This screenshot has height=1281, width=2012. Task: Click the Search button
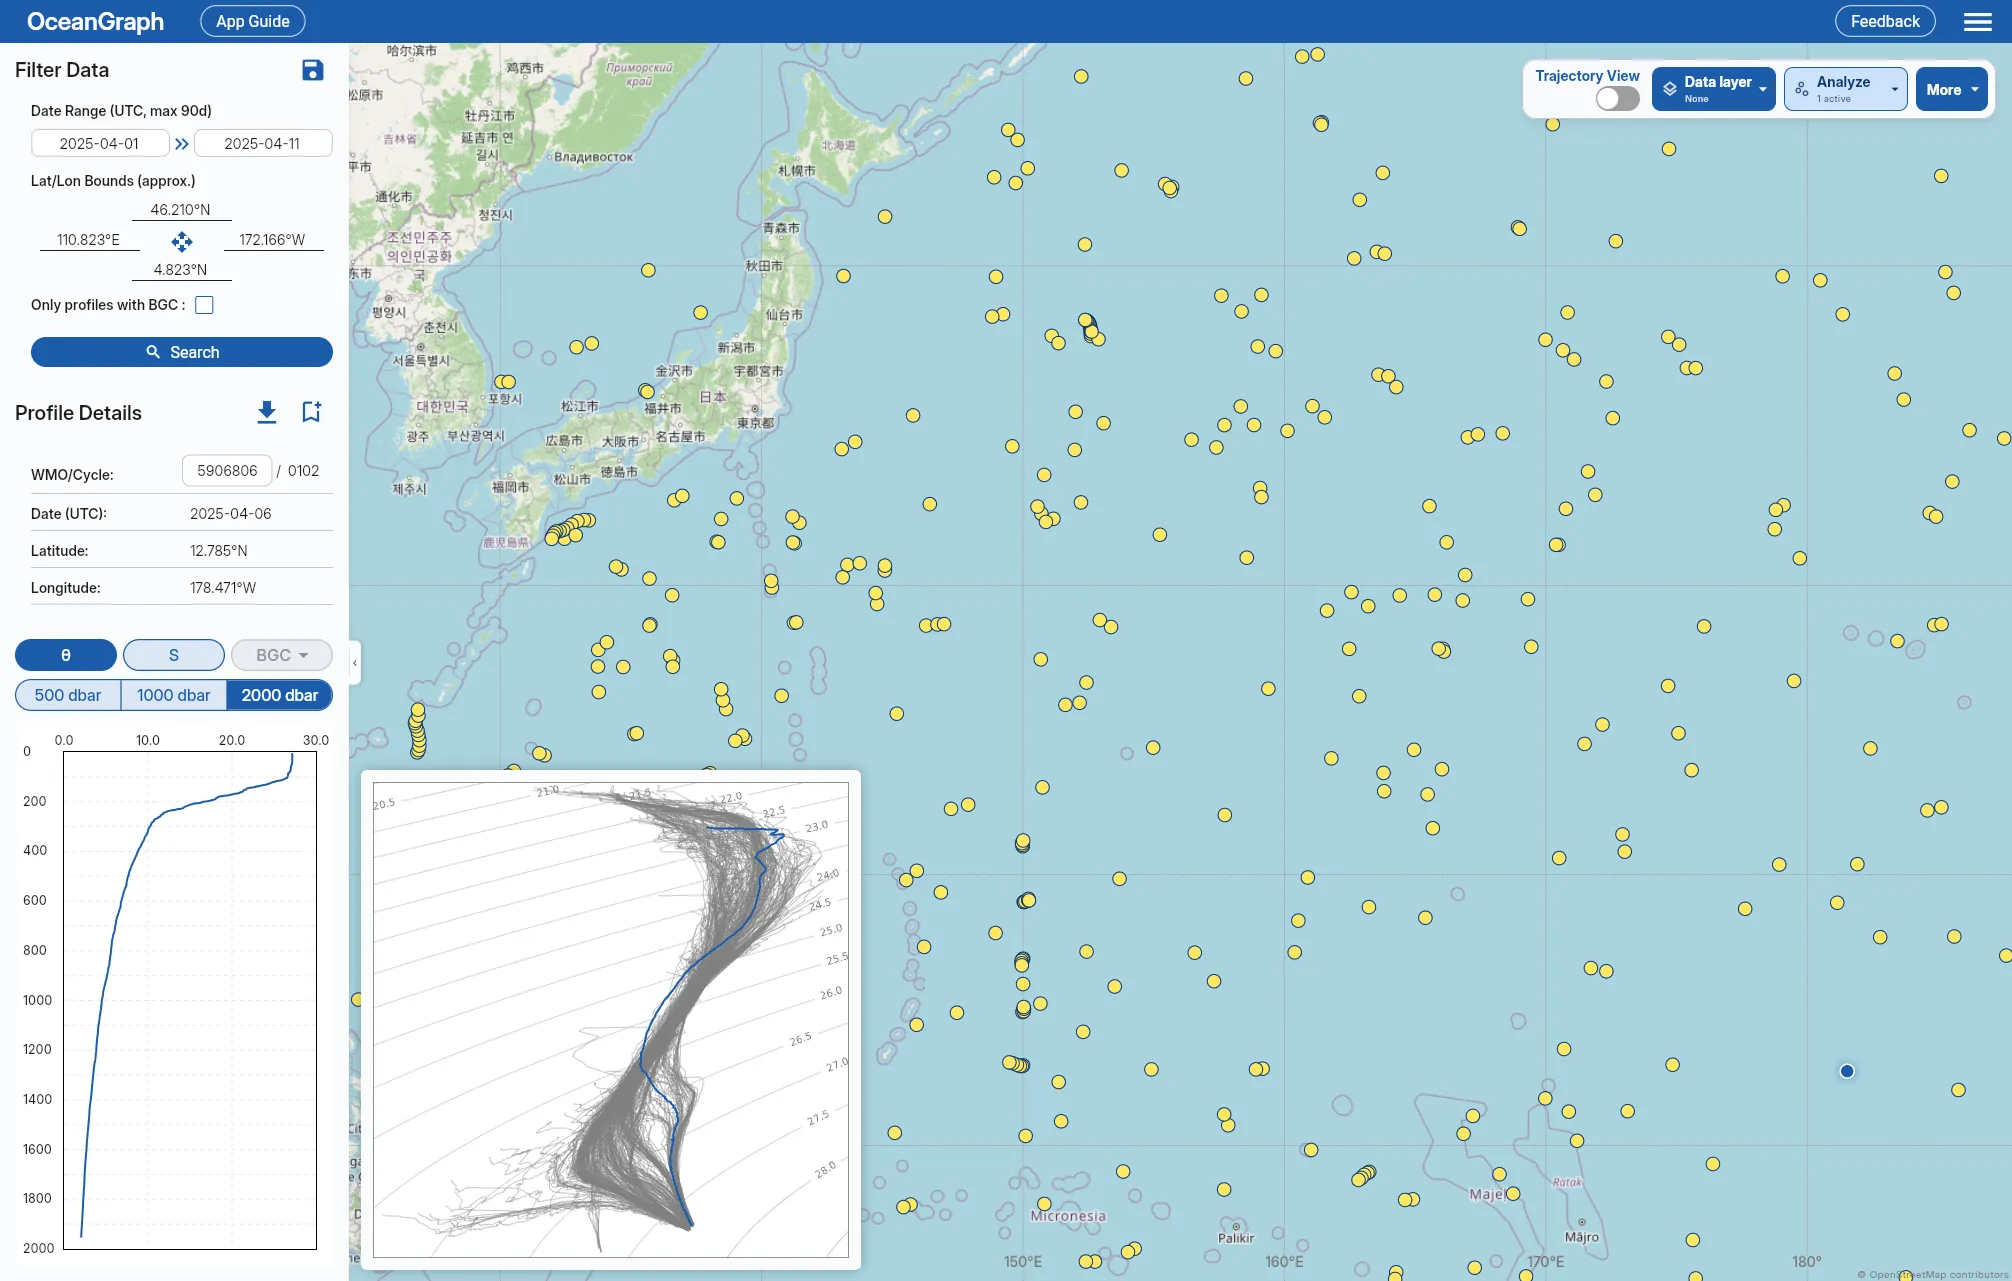tap(182, 352)
